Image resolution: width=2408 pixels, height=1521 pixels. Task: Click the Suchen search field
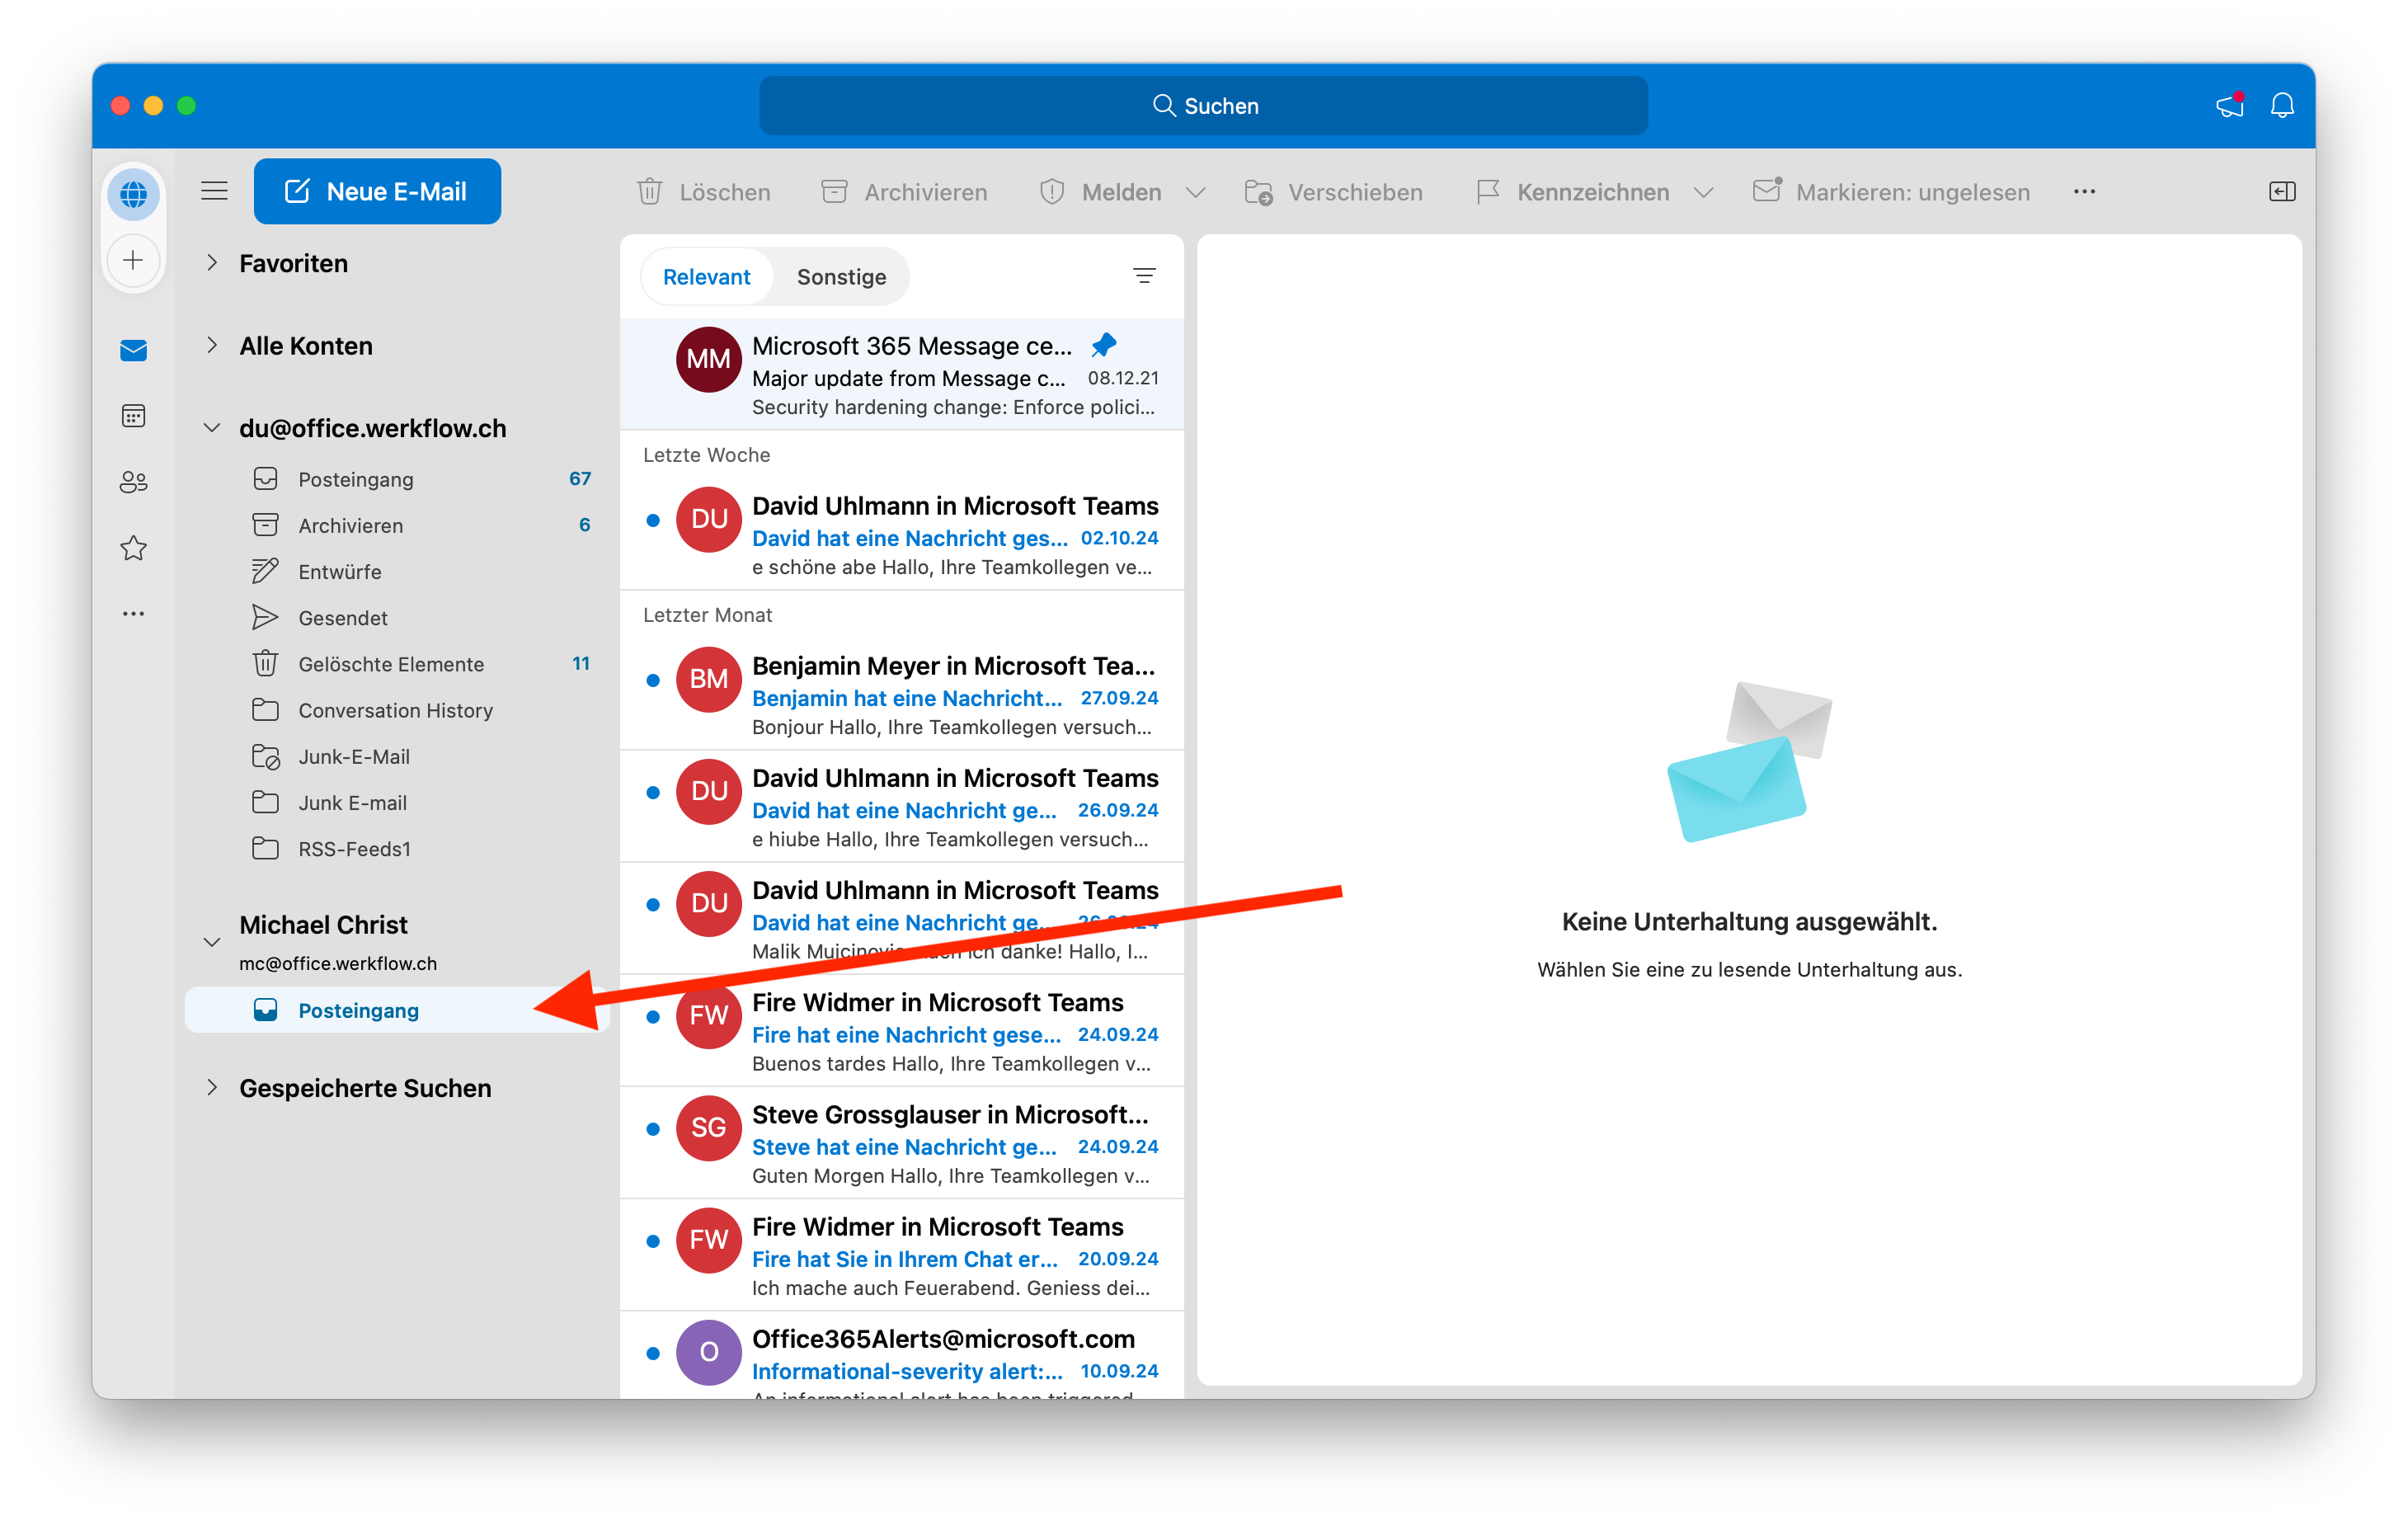[x=1203, y=105]
